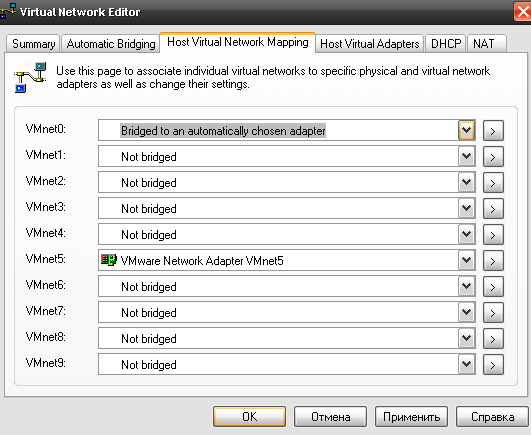Open the VMnet6 dropdown arrow
This screenshot has height=435, width=531.
click(466, 286)
